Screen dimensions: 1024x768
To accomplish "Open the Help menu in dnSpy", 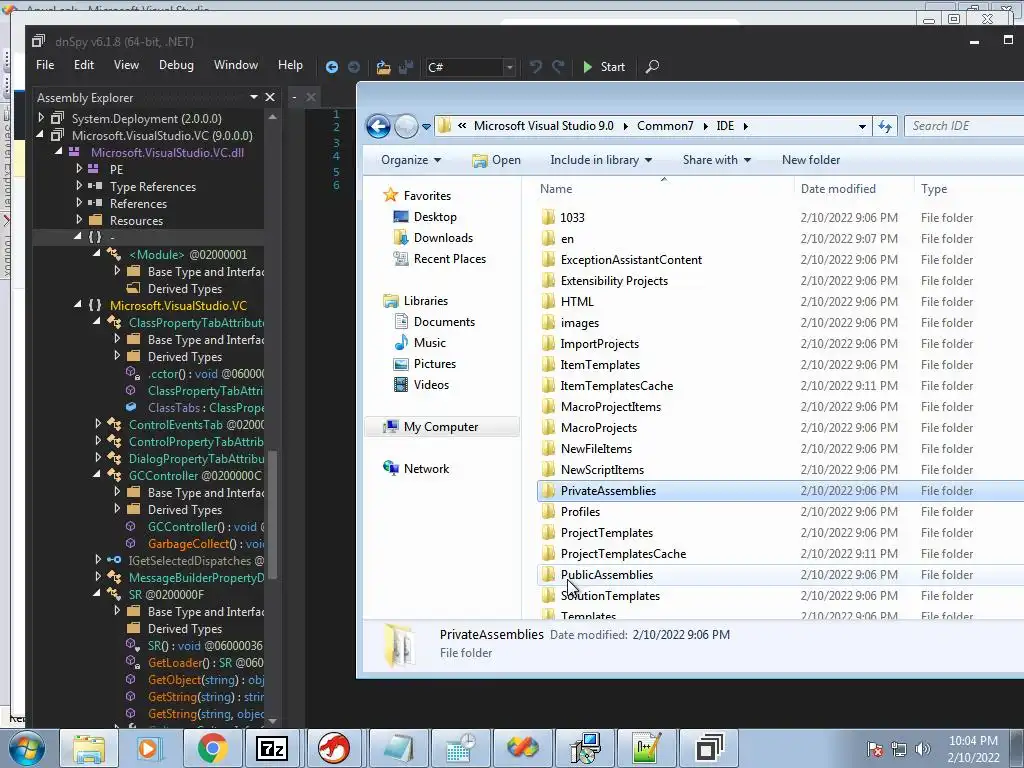I will (290, 65).
